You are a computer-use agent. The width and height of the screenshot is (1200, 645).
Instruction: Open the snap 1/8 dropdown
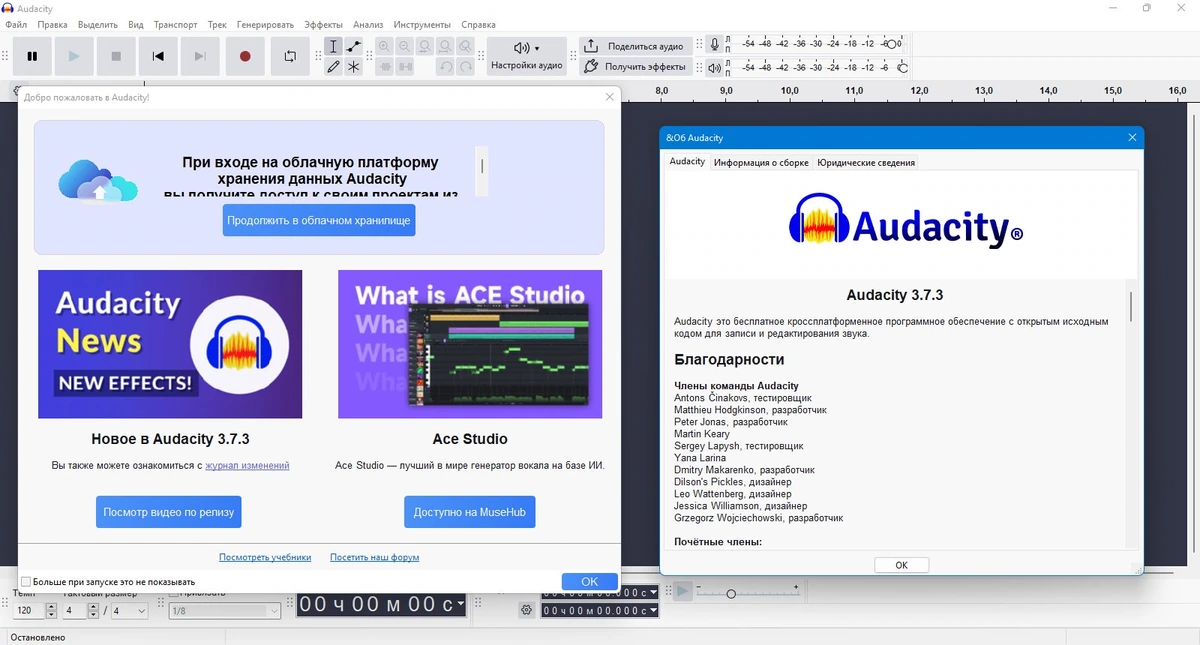225,611
